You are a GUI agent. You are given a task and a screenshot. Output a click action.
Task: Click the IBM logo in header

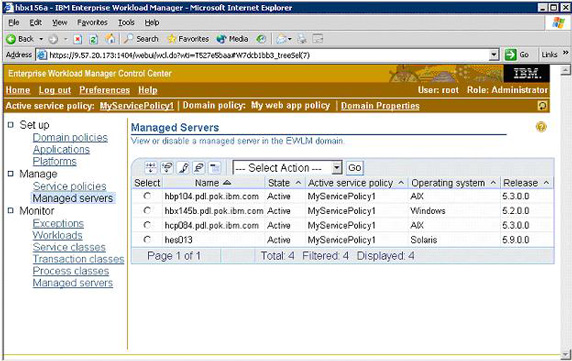click(526, 74)
